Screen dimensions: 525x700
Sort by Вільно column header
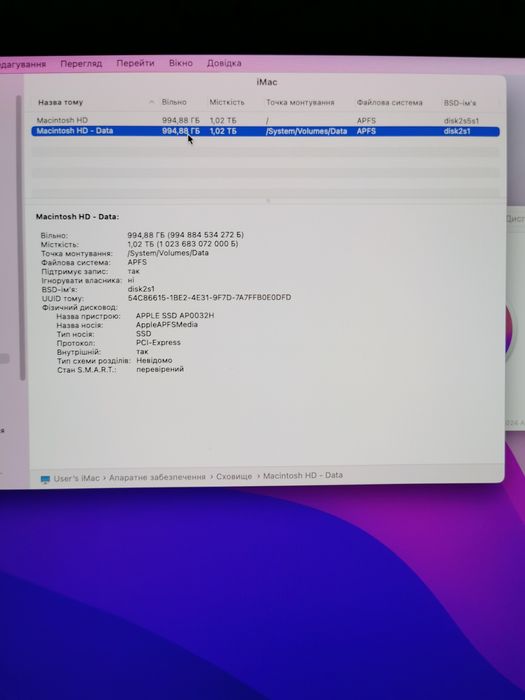coord(174,102)
